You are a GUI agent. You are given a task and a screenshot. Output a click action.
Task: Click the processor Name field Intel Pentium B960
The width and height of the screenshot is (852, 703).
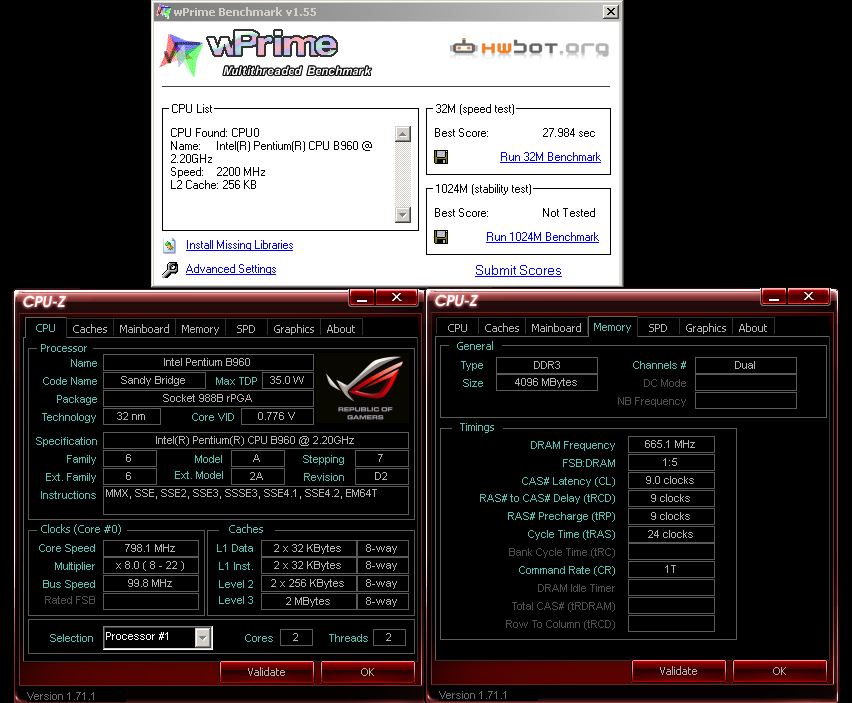(208, 362)
